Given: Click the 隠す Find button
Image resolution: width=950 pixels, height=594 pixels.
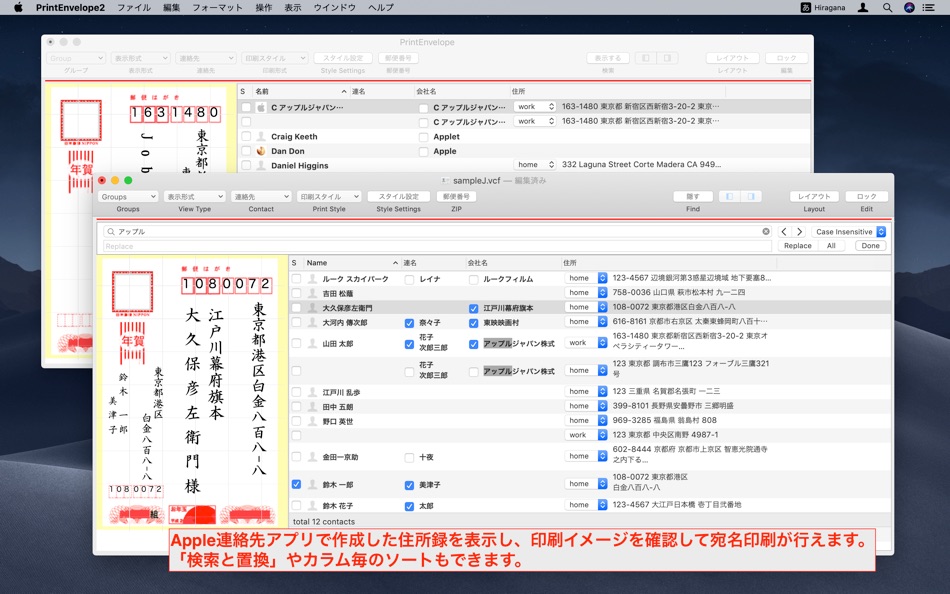Looking at the screenshot, I should coord(693,196).
